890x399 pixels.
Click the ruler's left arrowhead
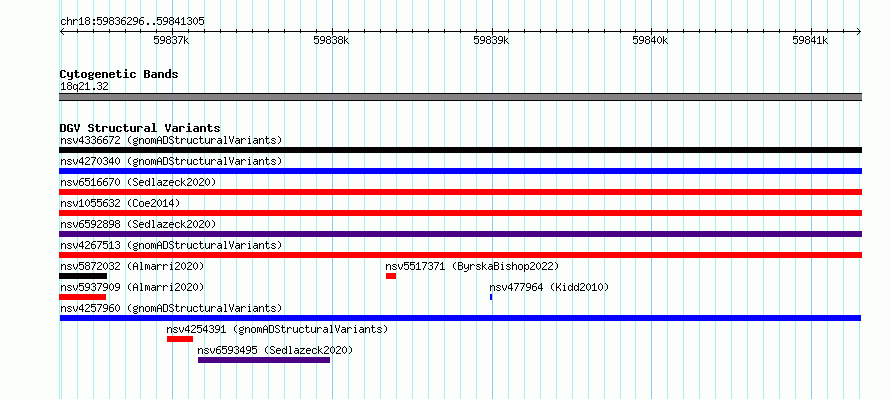[62, 31]
